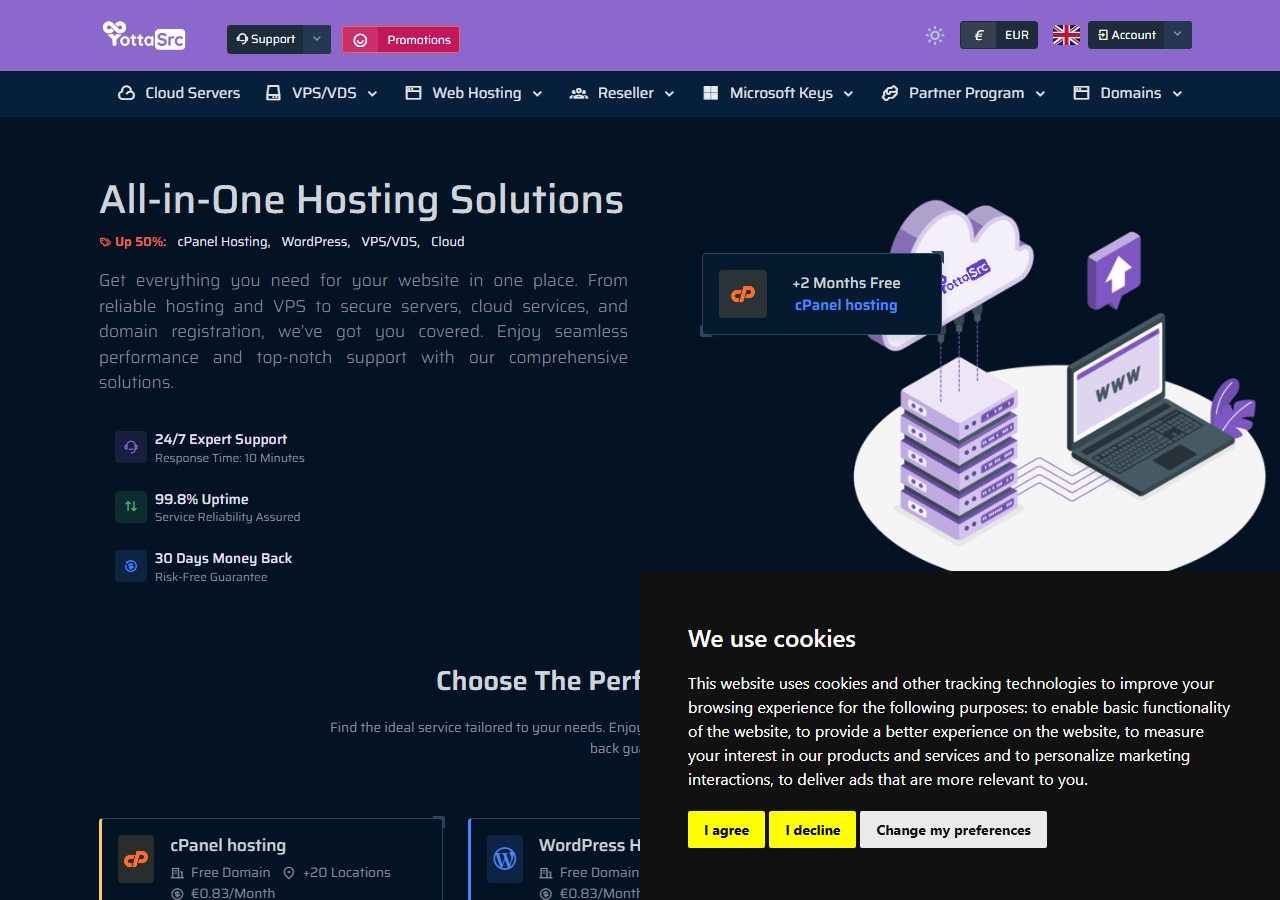Image resolution: width=1280 pixels, height=900 pixels.
Task: Open the Web Hosting menu label
Action: click(477, 93)
